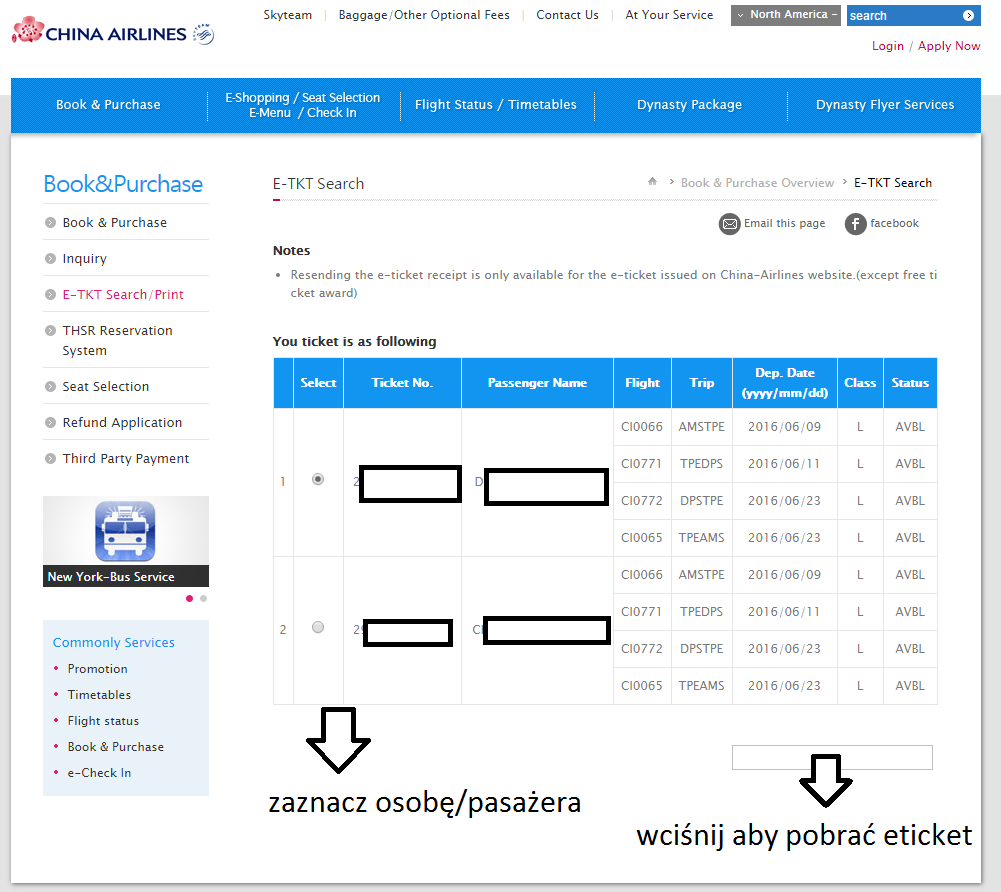Click bullet icon beside Refund Application item
The image size is (1001, 892).
click(x=50, y=423)
